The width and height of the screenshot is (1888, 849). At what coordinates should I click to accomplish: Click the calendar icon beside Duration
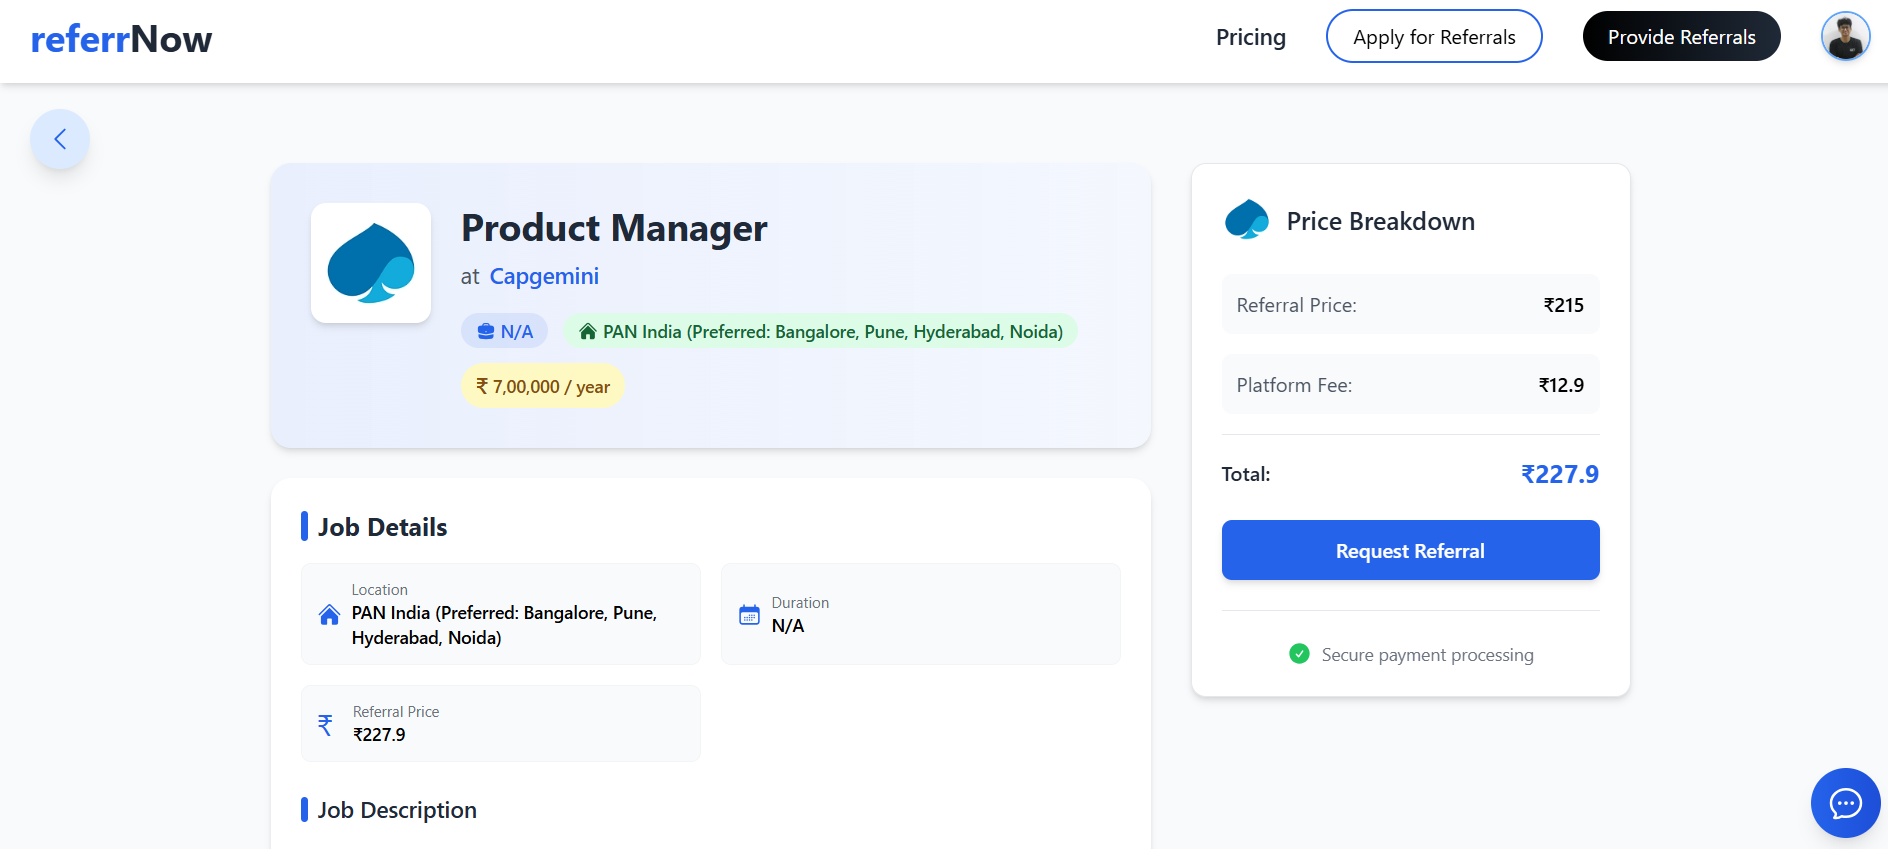coord(749,615)
